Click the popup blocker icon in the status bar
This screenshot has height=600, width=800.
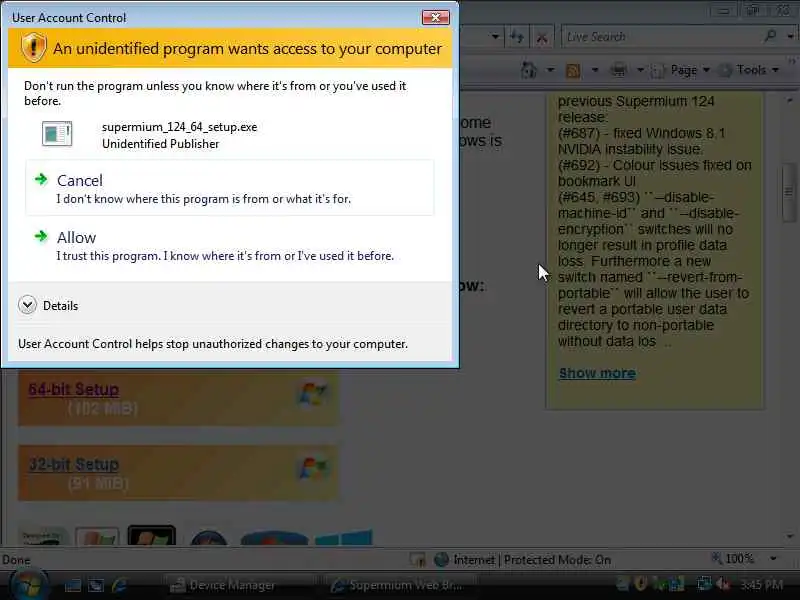418,560
